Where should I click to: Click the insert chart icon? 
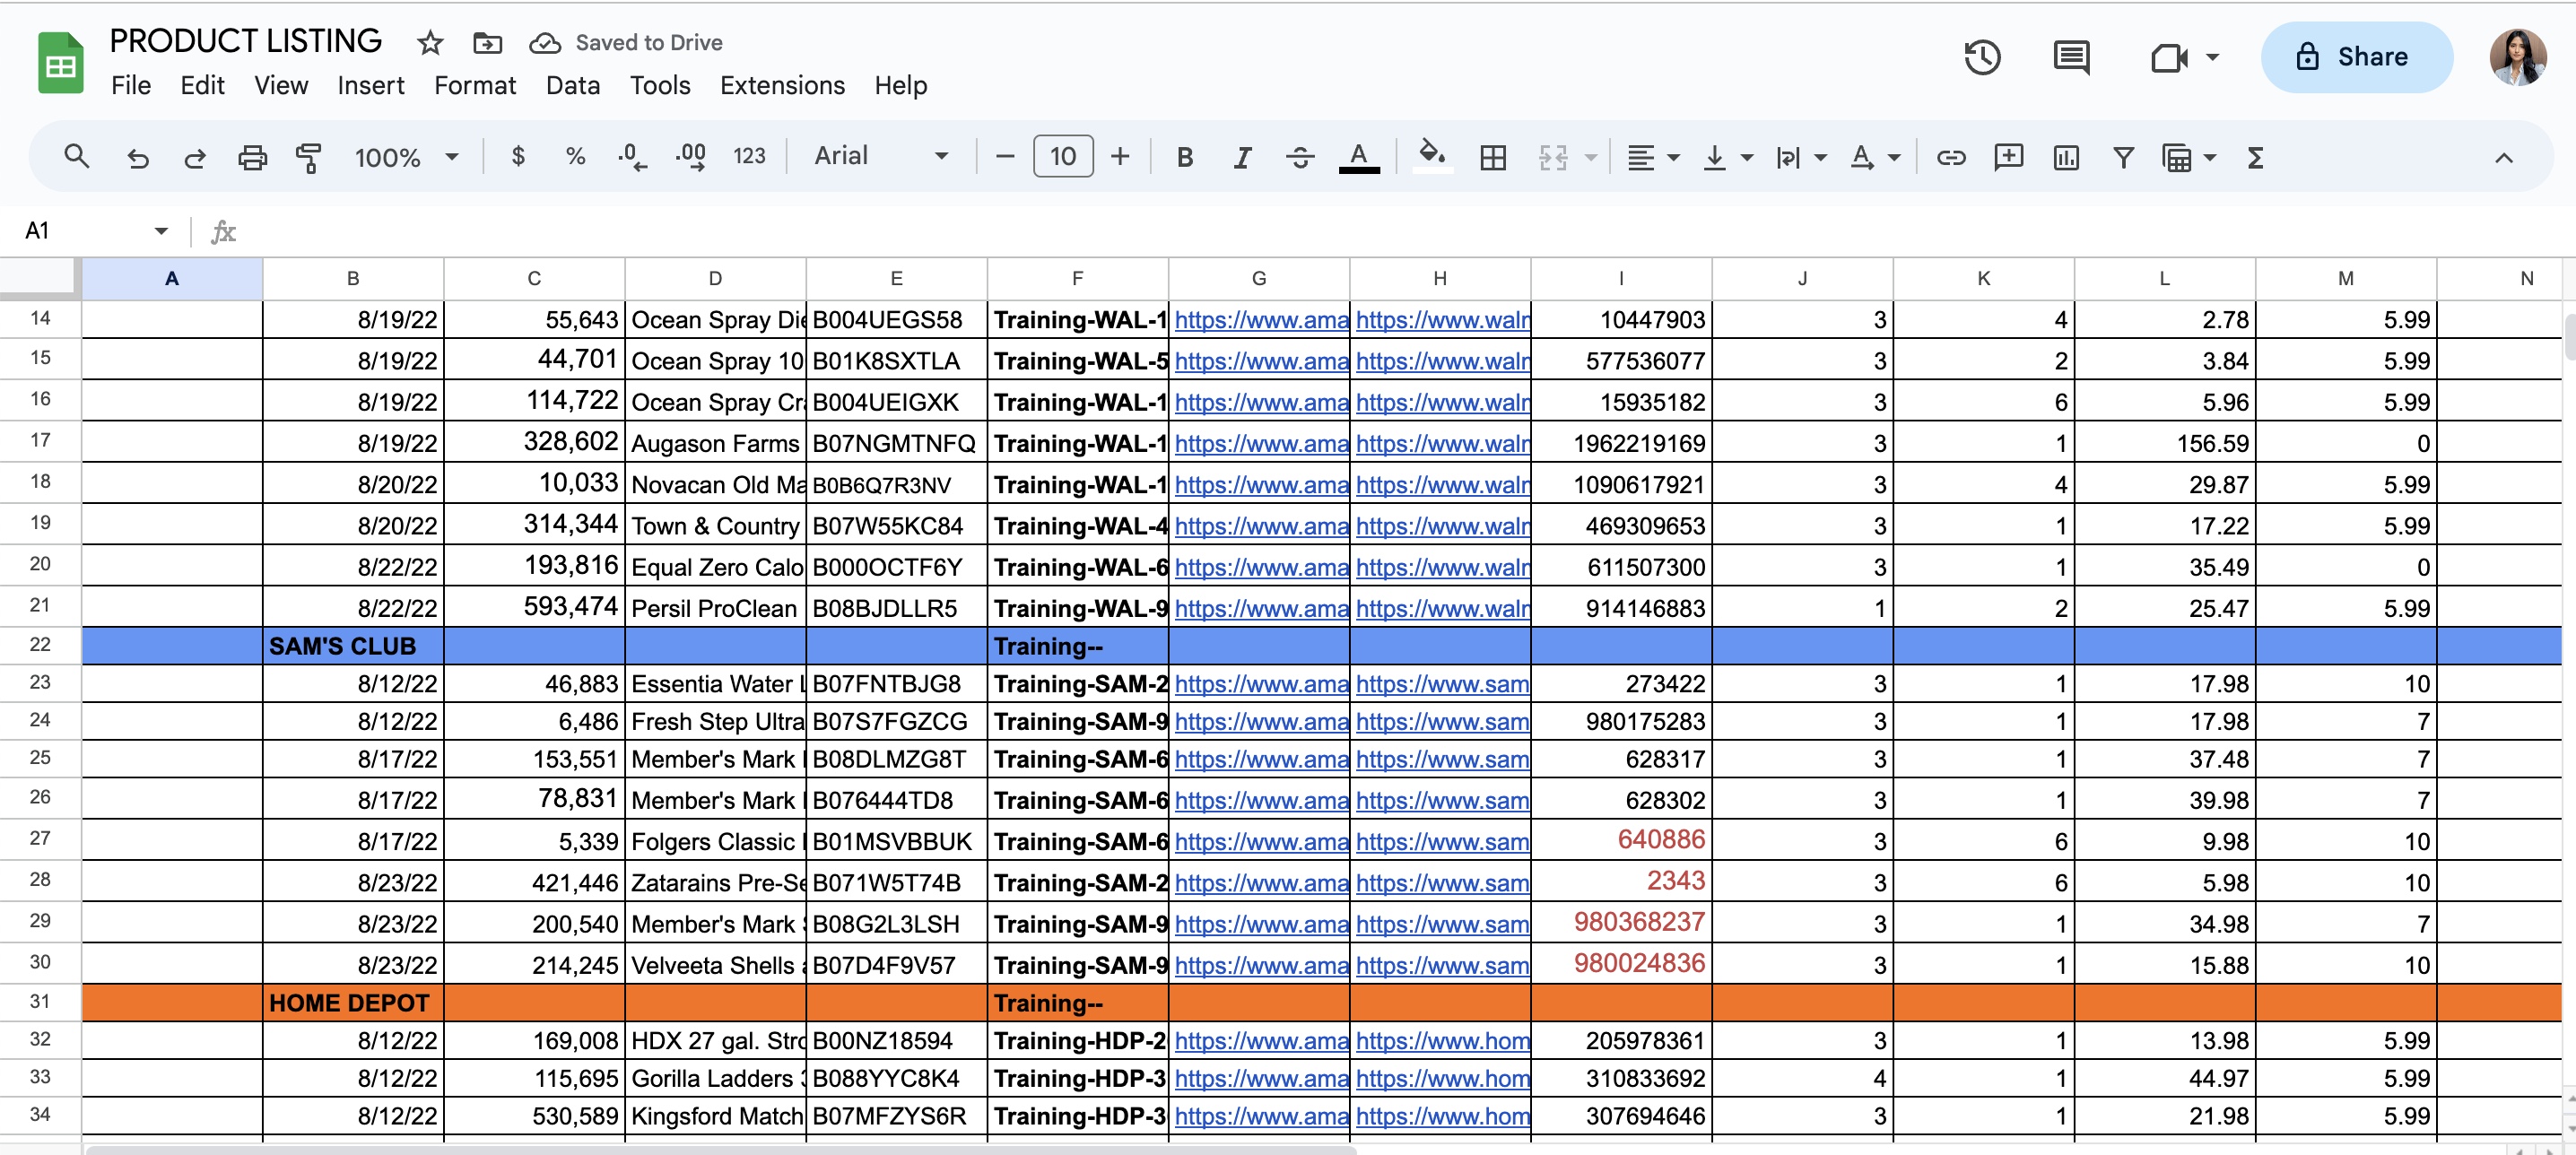pos(2065,157)
